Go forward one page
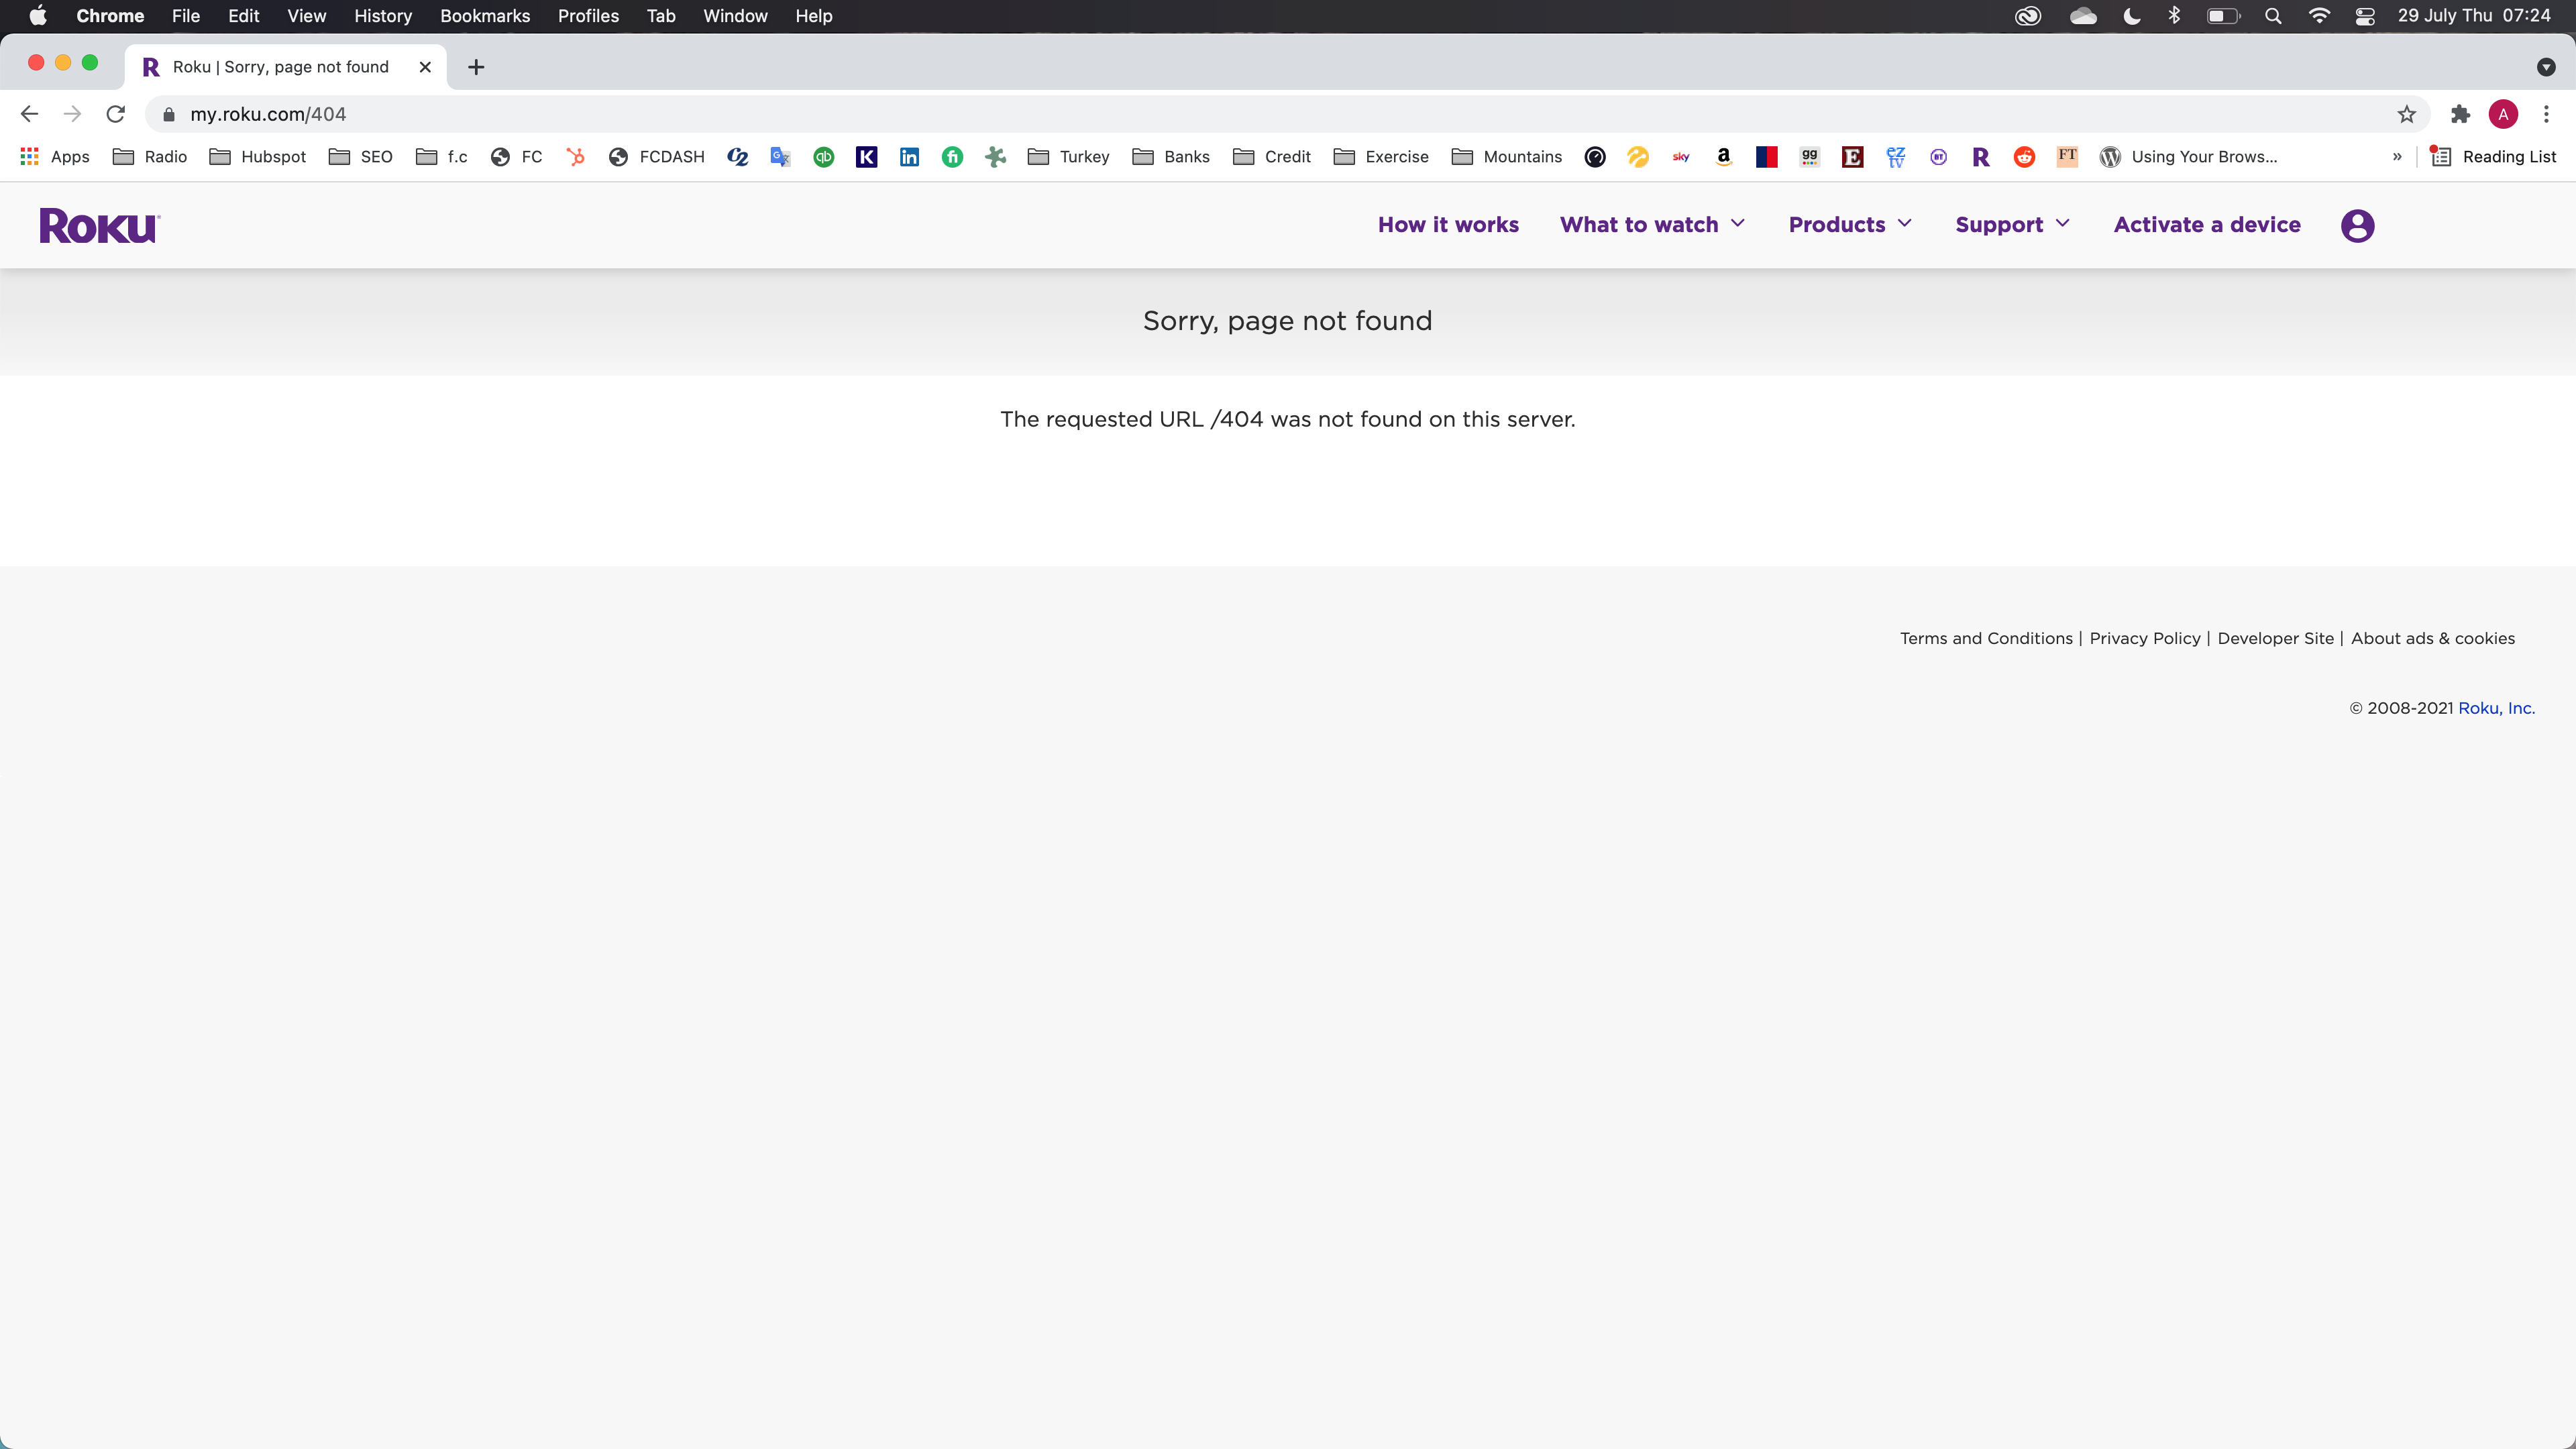The image size is (2576, 1449). (72, 115)
